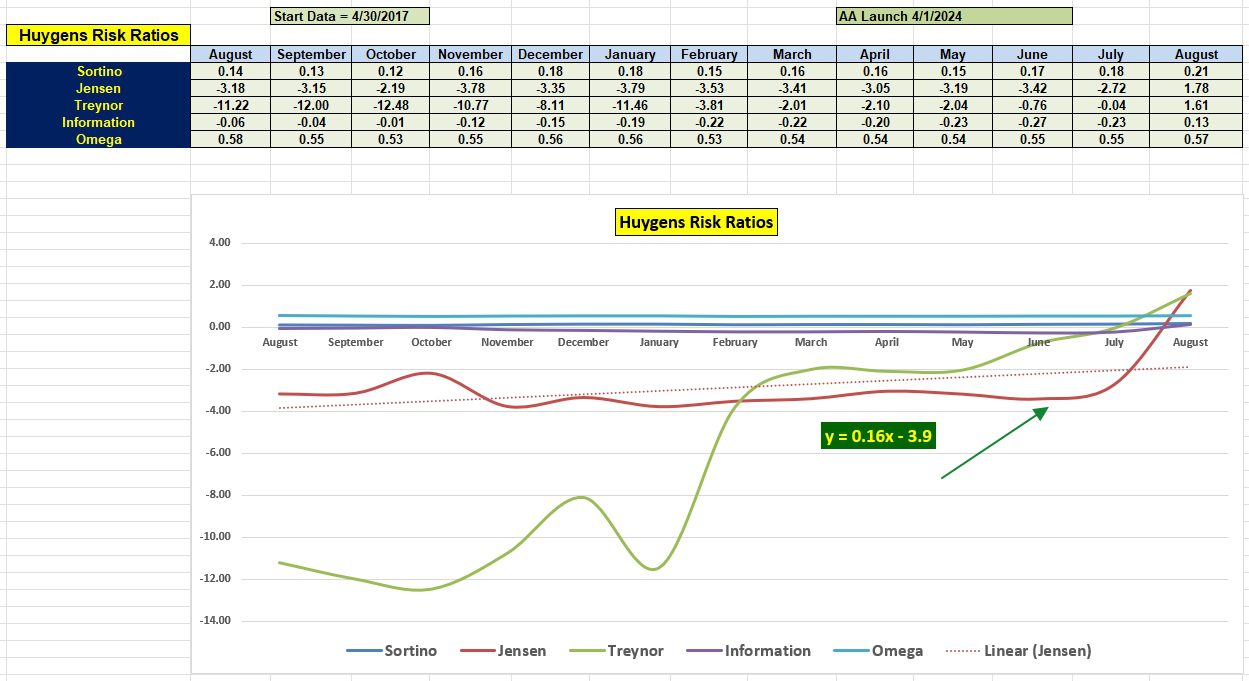Select the Information row label
This screenshot has height=681, width=1249.
(x=98, y=122)
